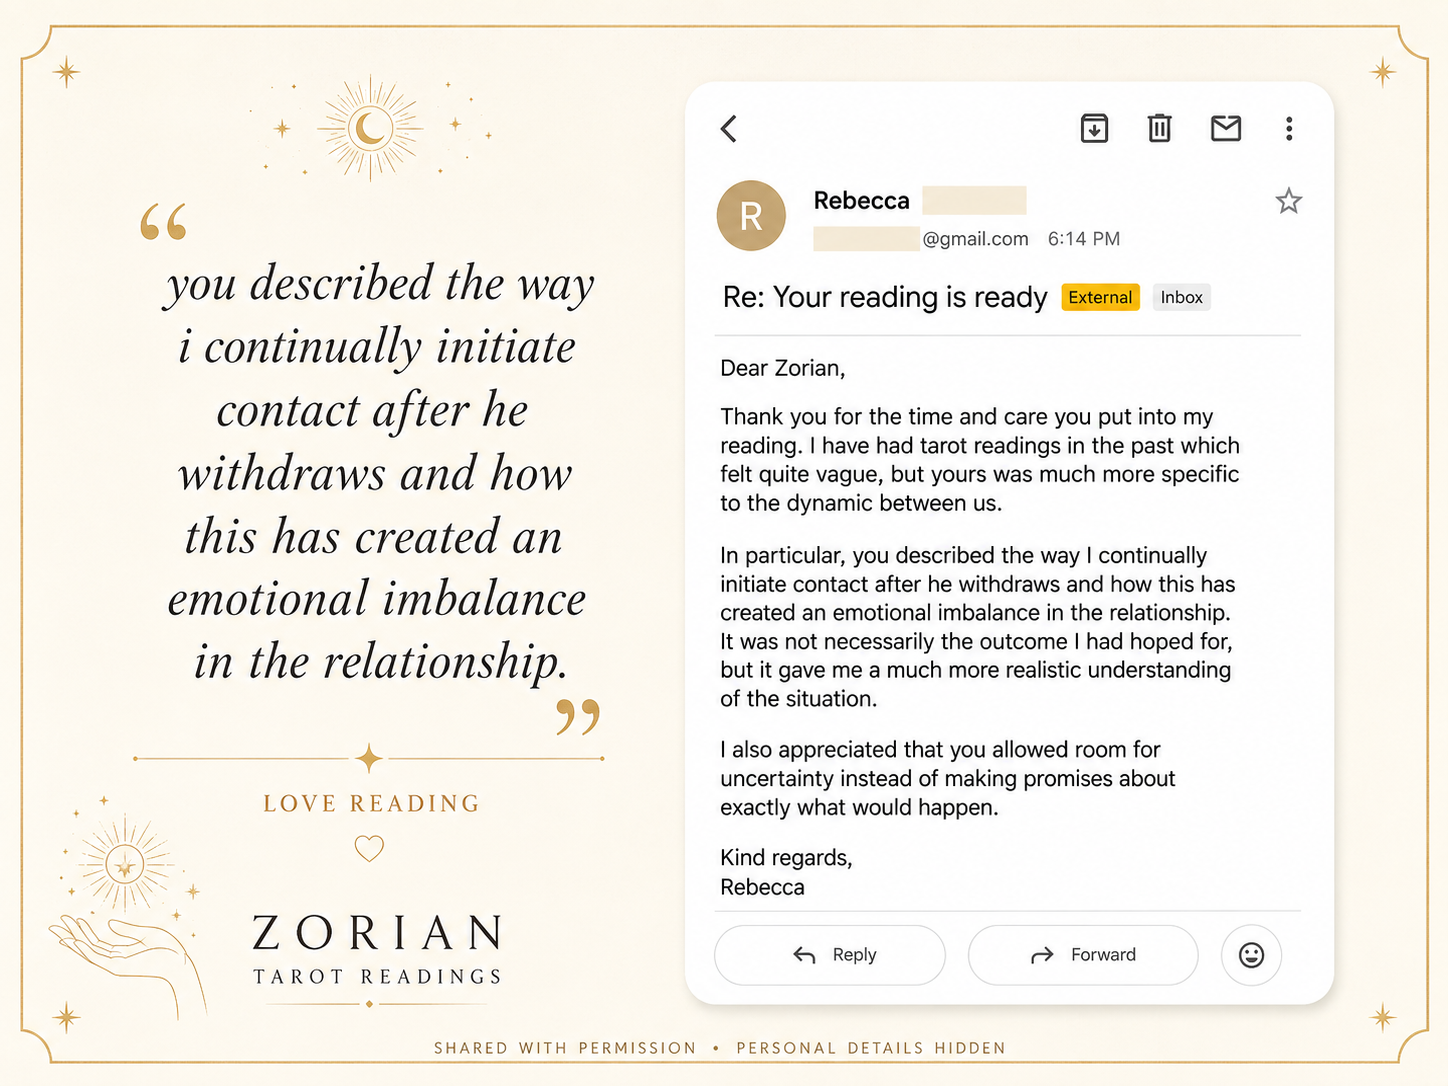
Task: Select the yellow External label
Action: [x=1100, y=297]
